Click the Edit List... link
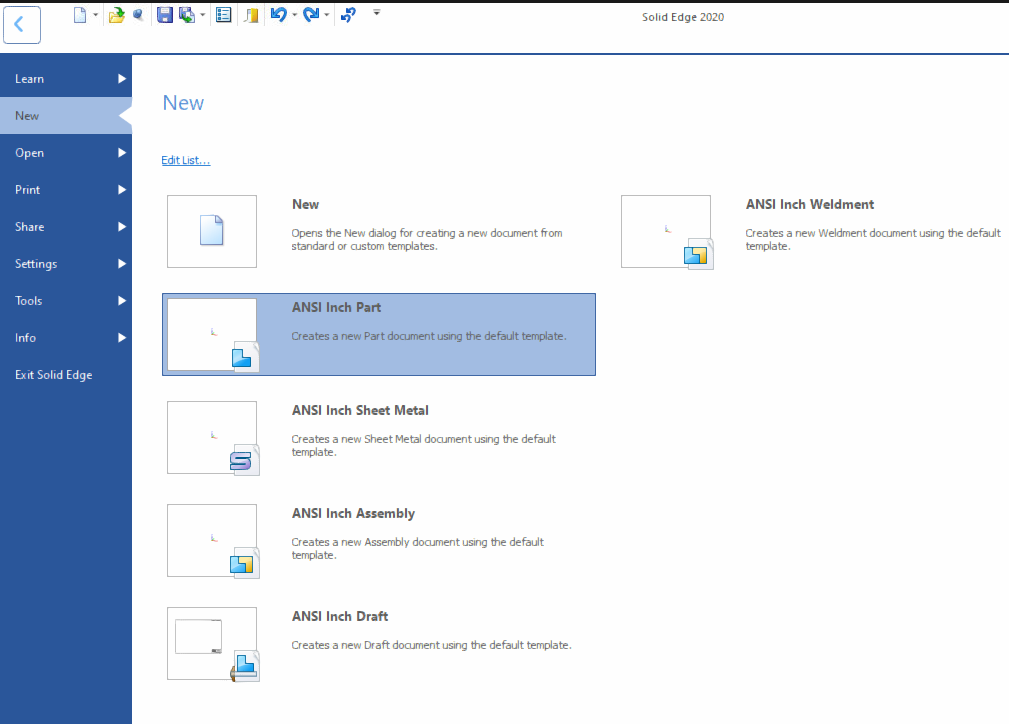 coord(185,160)
